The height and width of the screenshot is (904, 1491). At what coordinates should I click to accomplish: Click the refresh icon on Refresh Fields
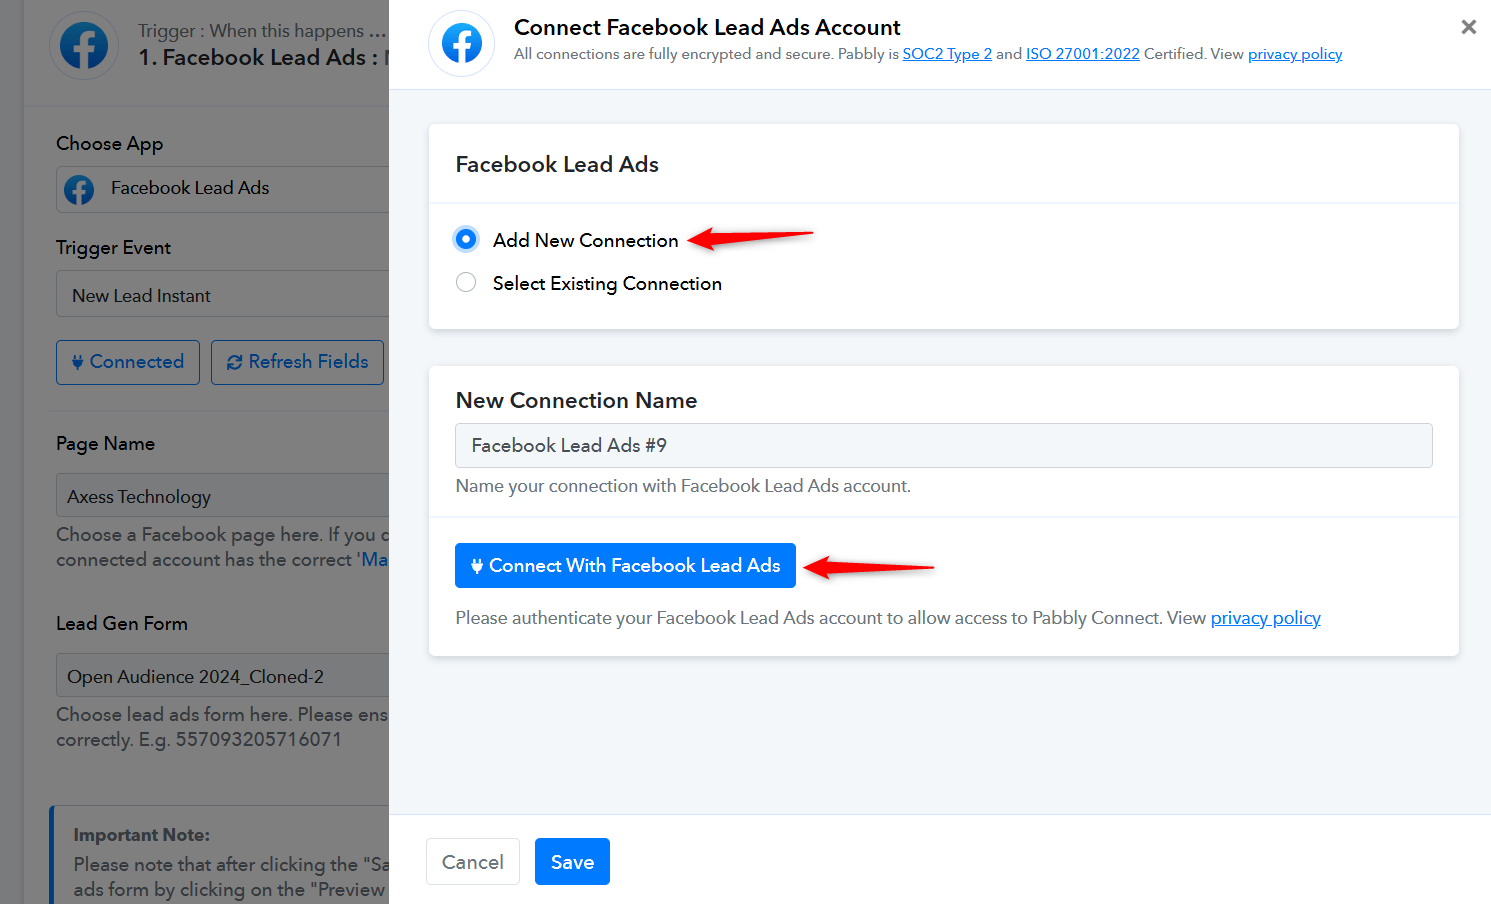click(x=235, y=362)
